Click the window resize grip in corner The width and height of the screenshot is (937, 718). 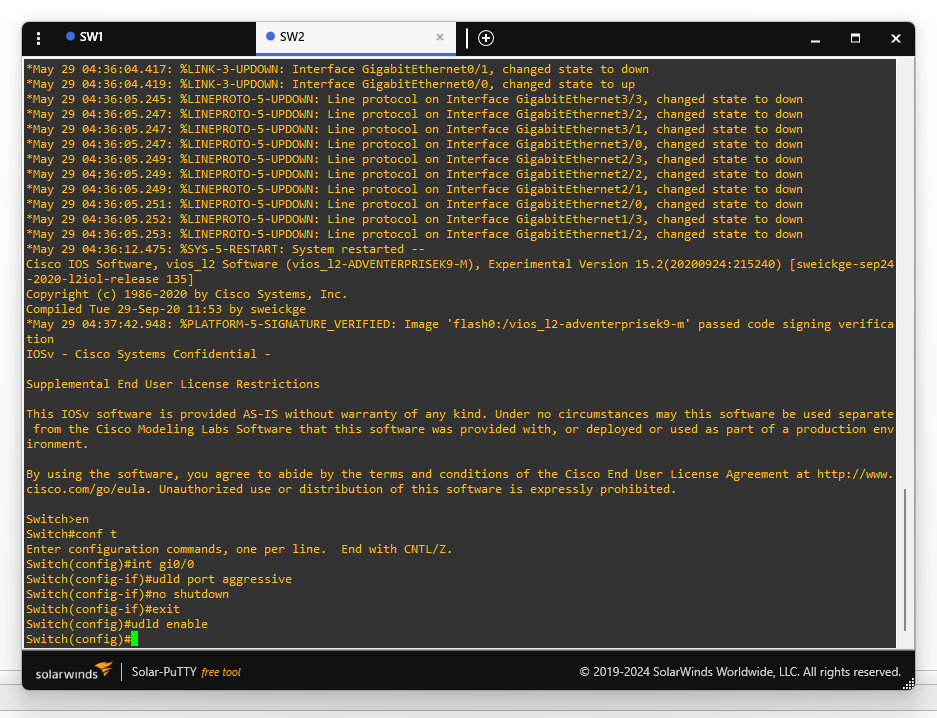908,684
